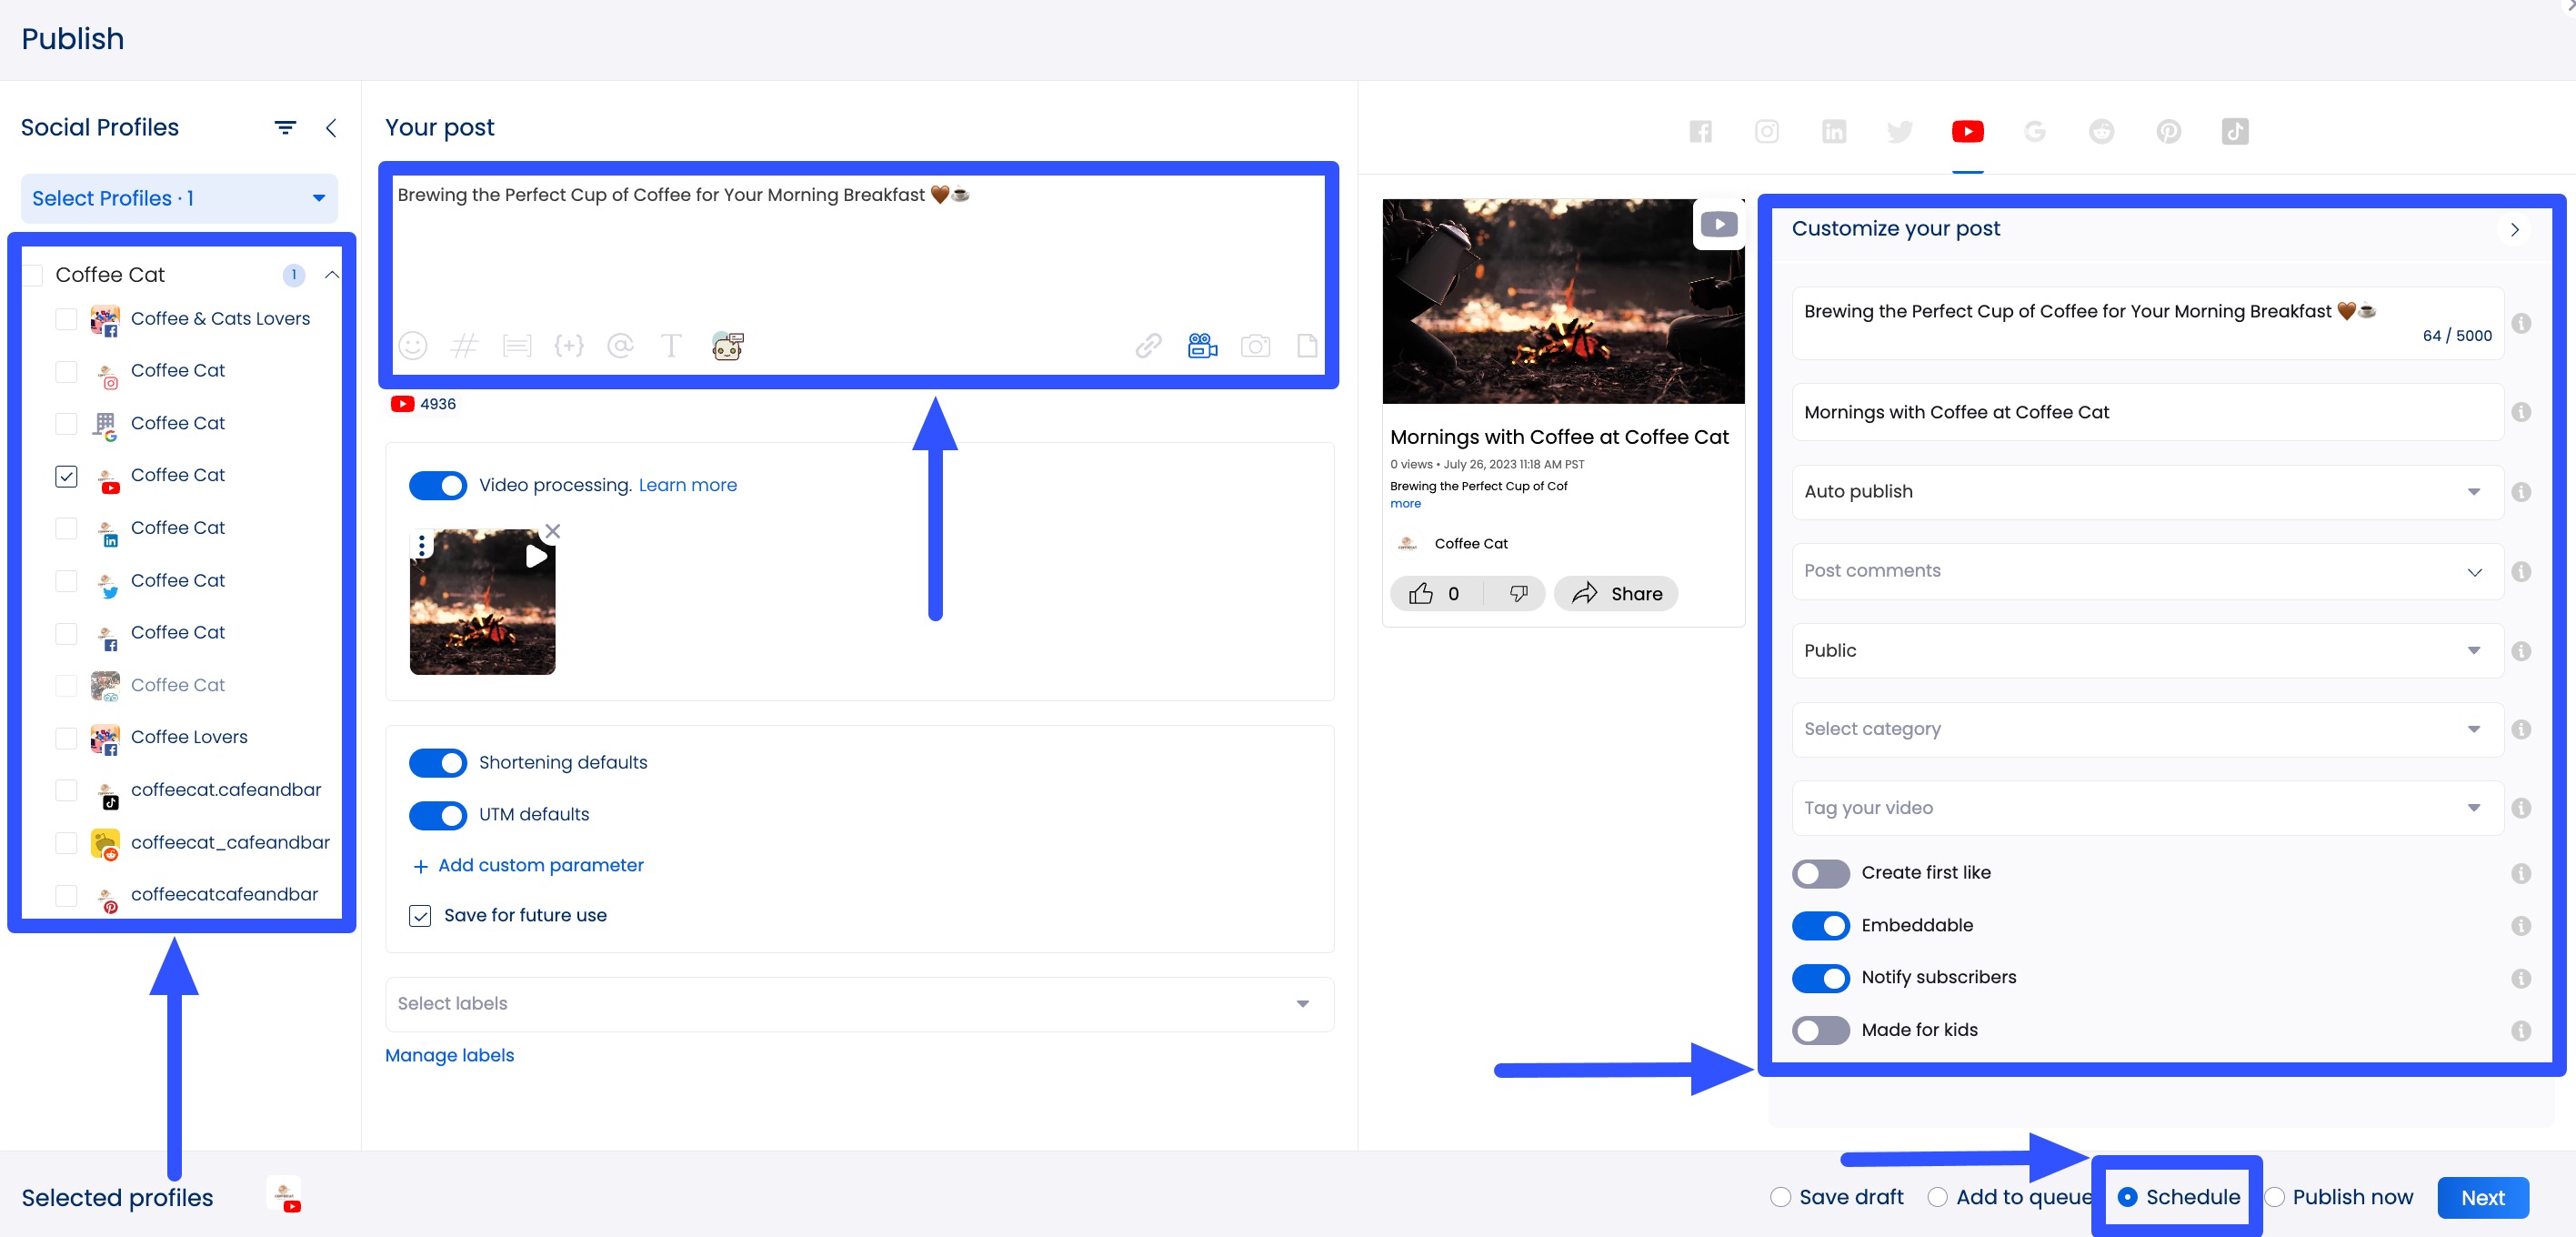Image resolution: width=2576 pixels, height=1237 pixels.
Task: Open the Manage labels link
Action: [449, 1055]
